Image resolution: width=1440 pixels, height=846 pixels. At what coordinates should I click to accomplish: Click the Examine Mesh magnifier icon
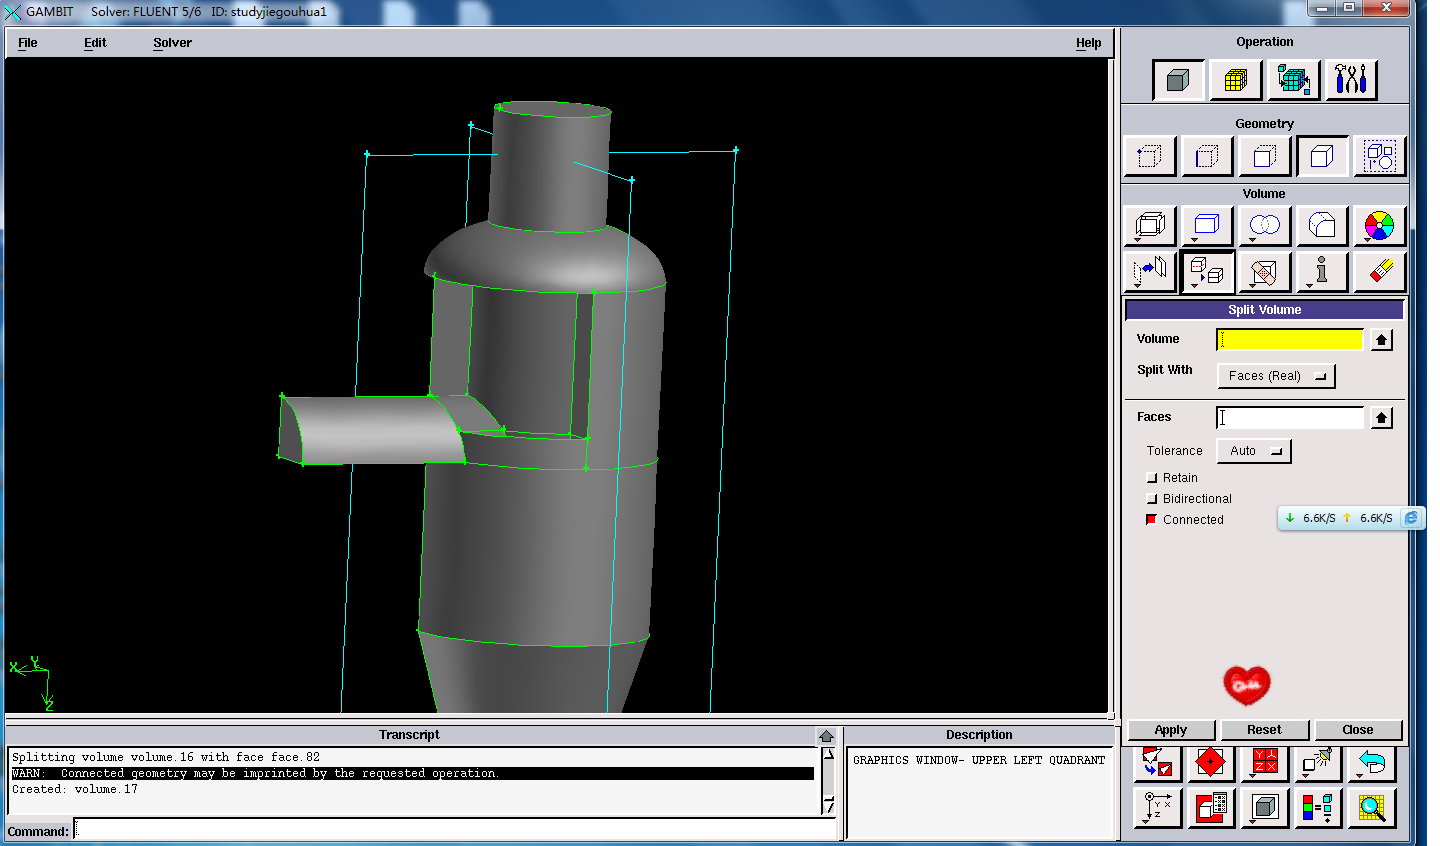tap(1372, 808)
